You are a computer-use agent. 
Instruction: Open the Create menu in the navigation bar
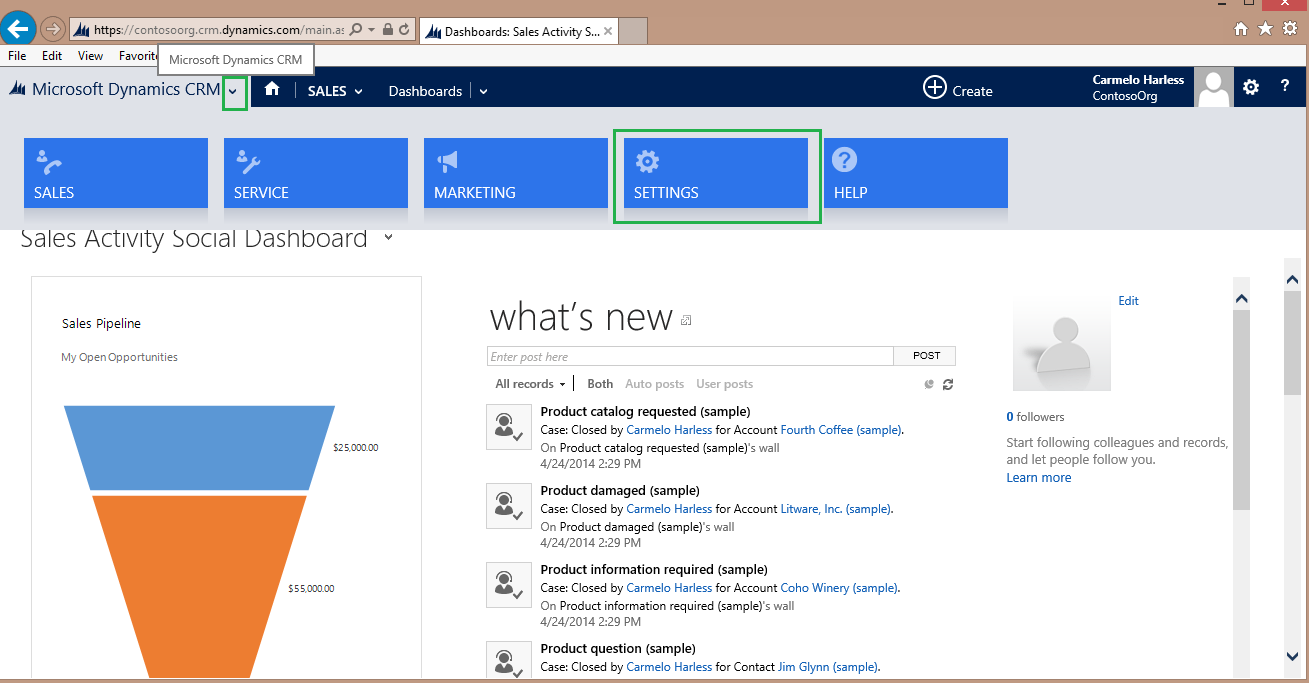point(957,88)
